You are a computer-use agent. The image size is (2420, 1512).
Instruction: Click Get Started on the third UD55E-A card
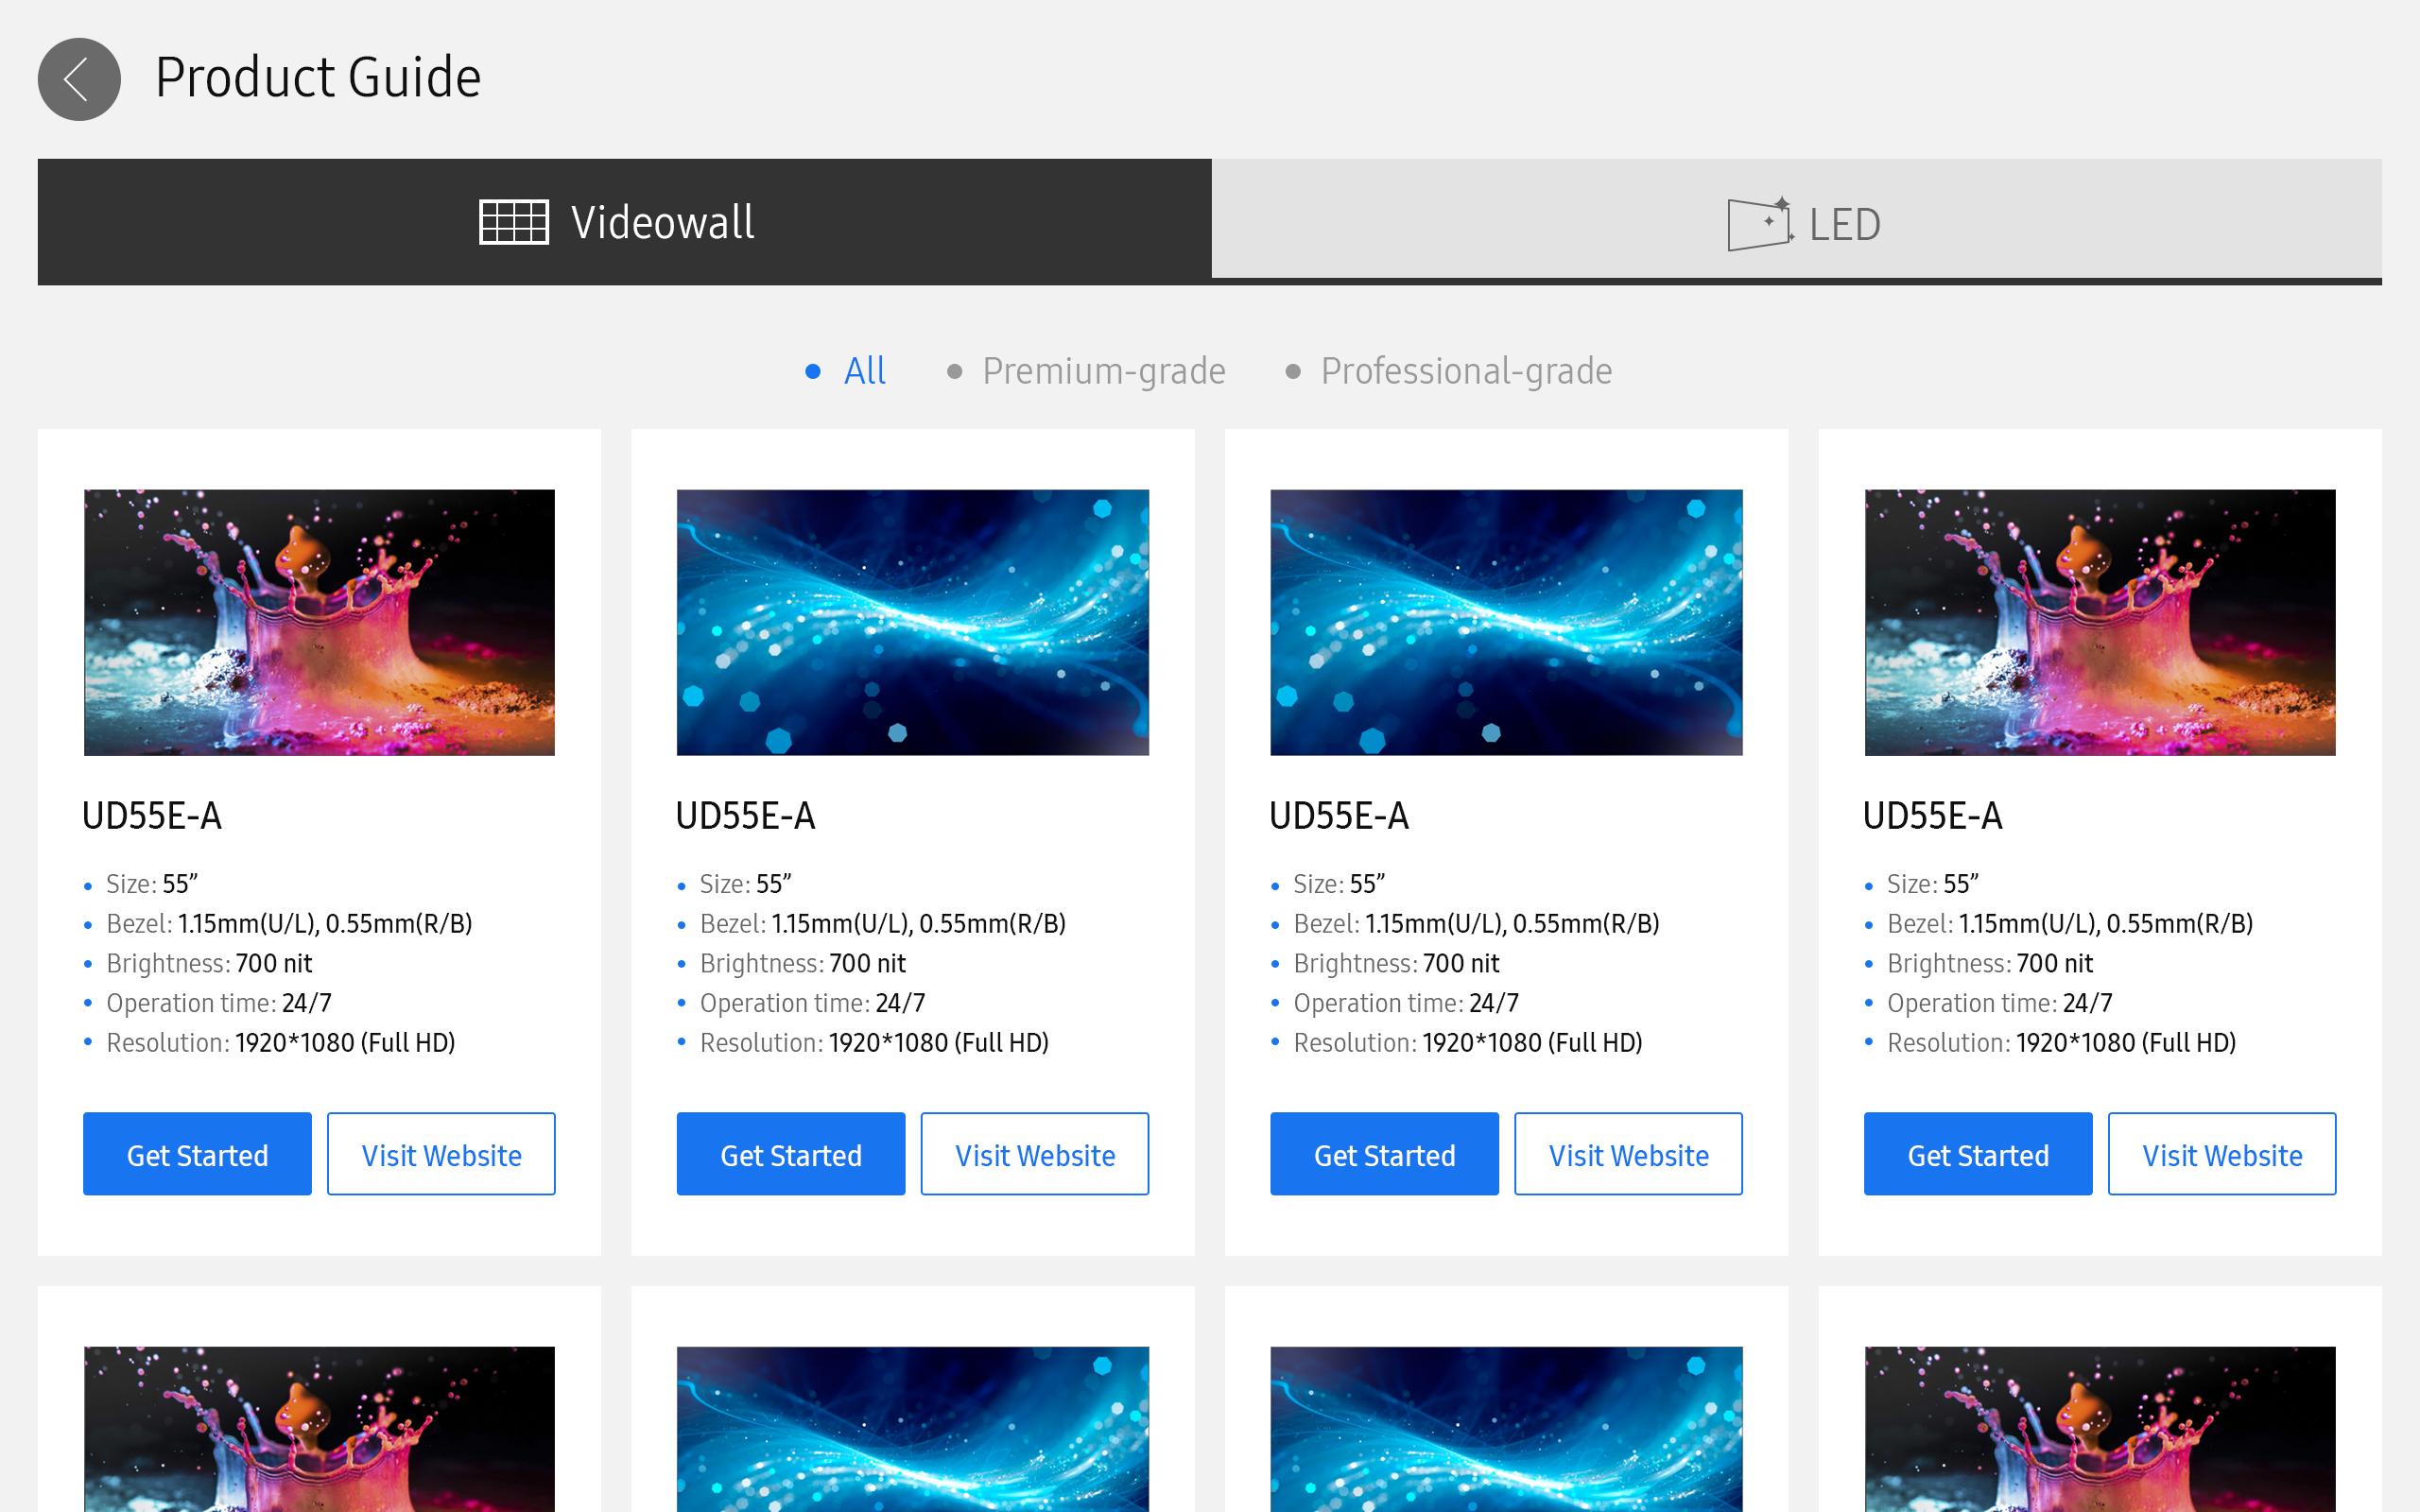coord(1384,1154)
